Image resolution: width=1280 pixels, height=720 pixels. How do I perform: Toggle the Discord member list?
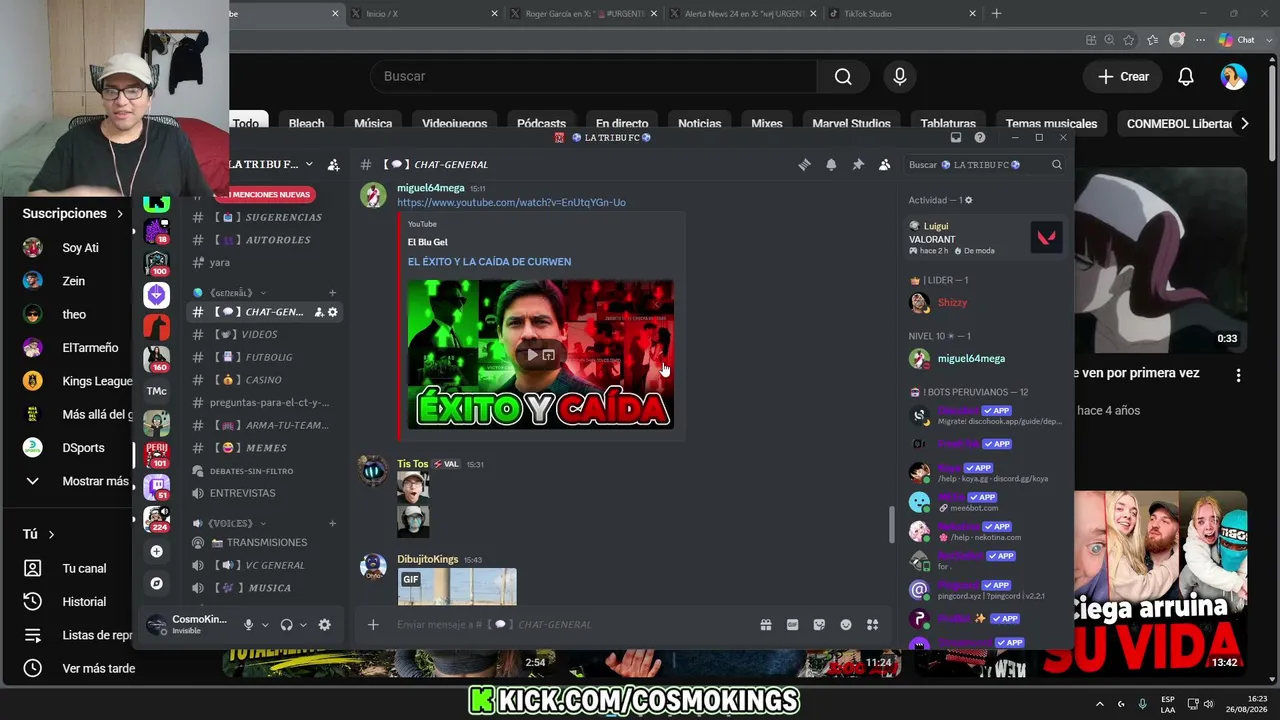pyautogui.click(x=884, y=165)
